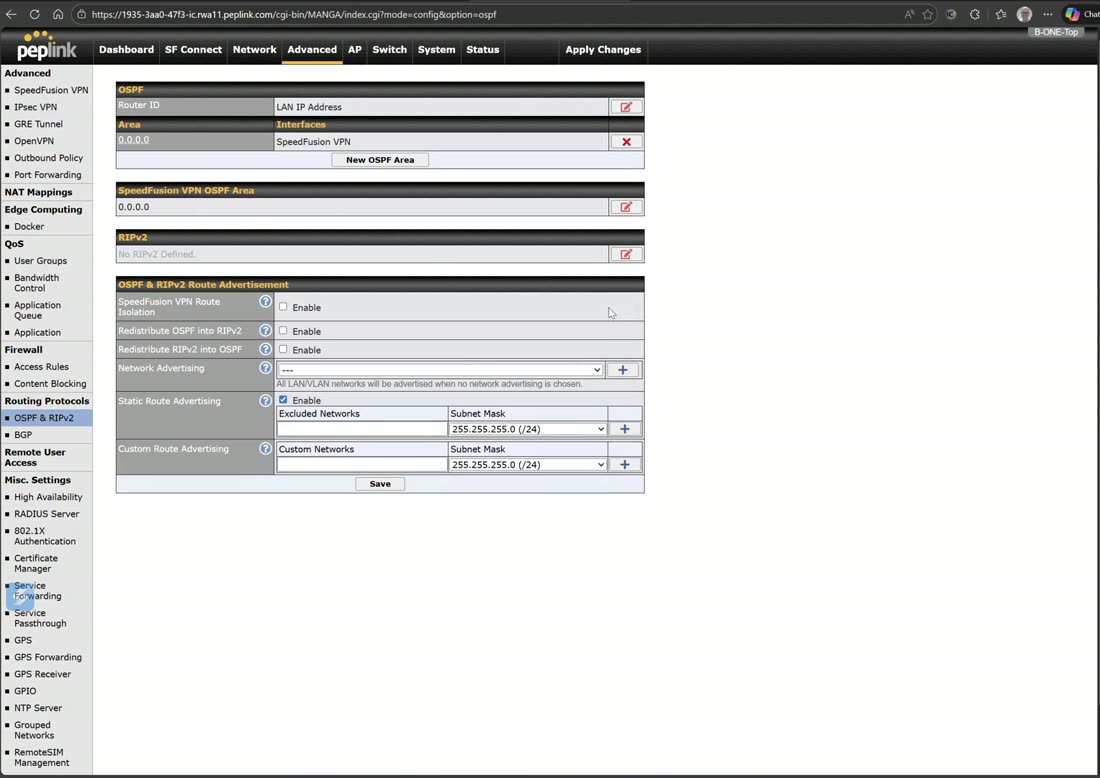This screenshot has height=778, width=1100.
Task: Open the browser profile avatar
Action: tap(1024, 14)
